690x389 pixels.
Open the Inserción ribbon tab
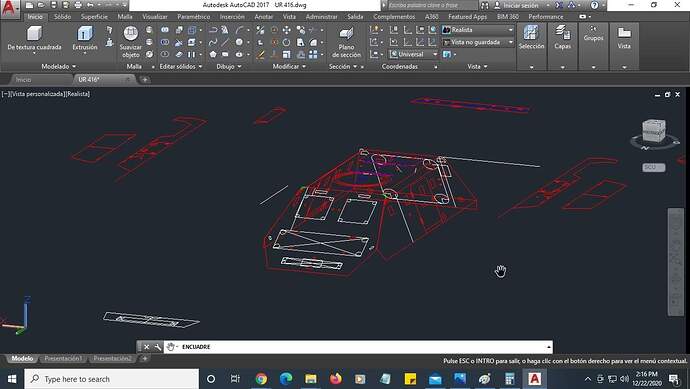(232, 17)
